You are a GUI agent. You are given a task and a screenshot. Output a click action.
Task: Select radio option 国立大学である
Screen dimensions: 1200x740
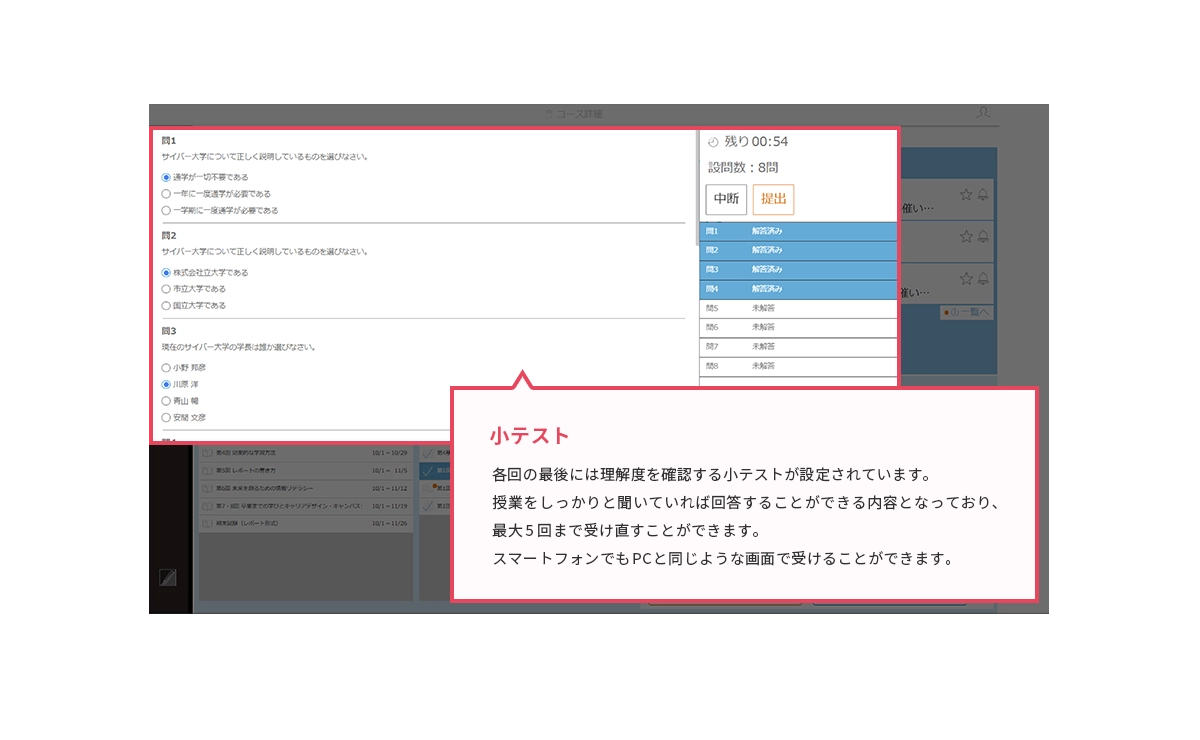click(x=166, y=306)
